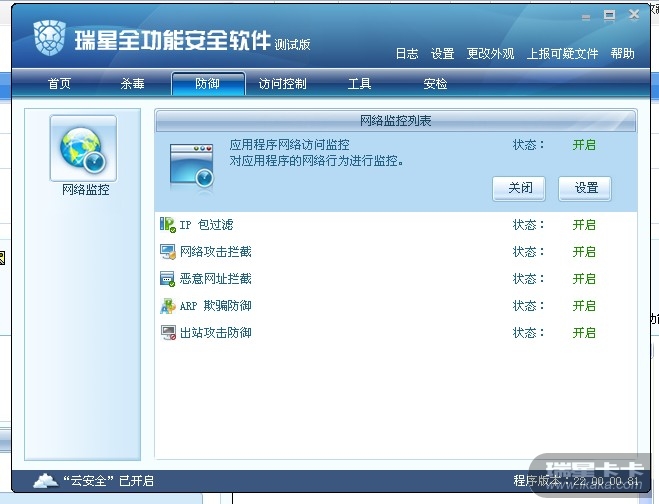Click 开启 status of 应用程序网络访问监控
The width and height of the screenshot is (659, 504).
pyautogui.click(x=584, y=145)
